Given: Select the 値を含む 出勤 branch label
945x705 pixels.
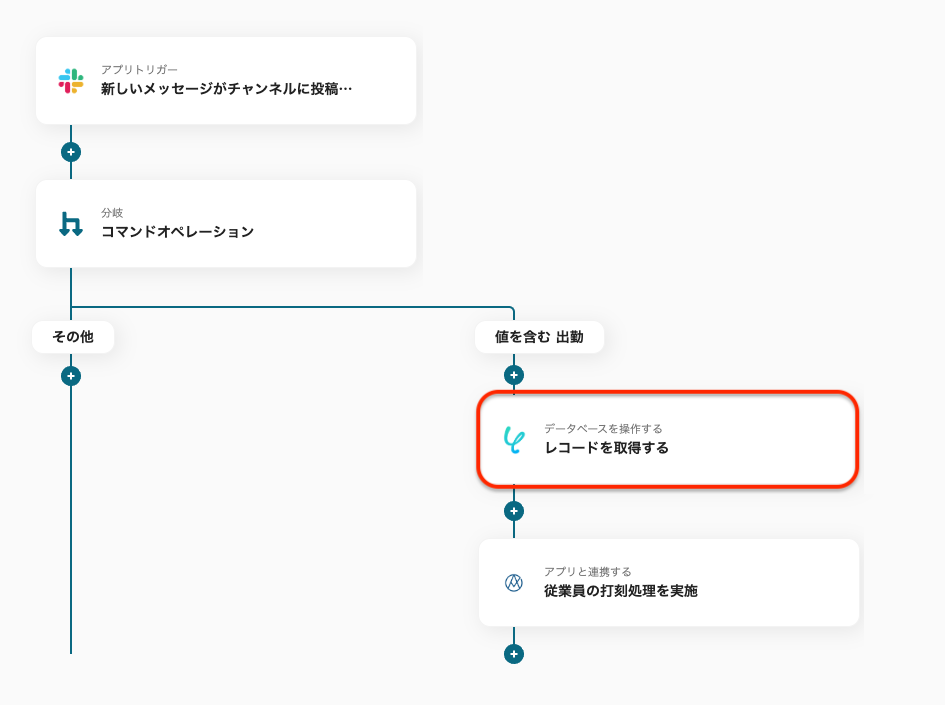Looking at the screenshot, I should pyautogui.click(x=539, y=337).
